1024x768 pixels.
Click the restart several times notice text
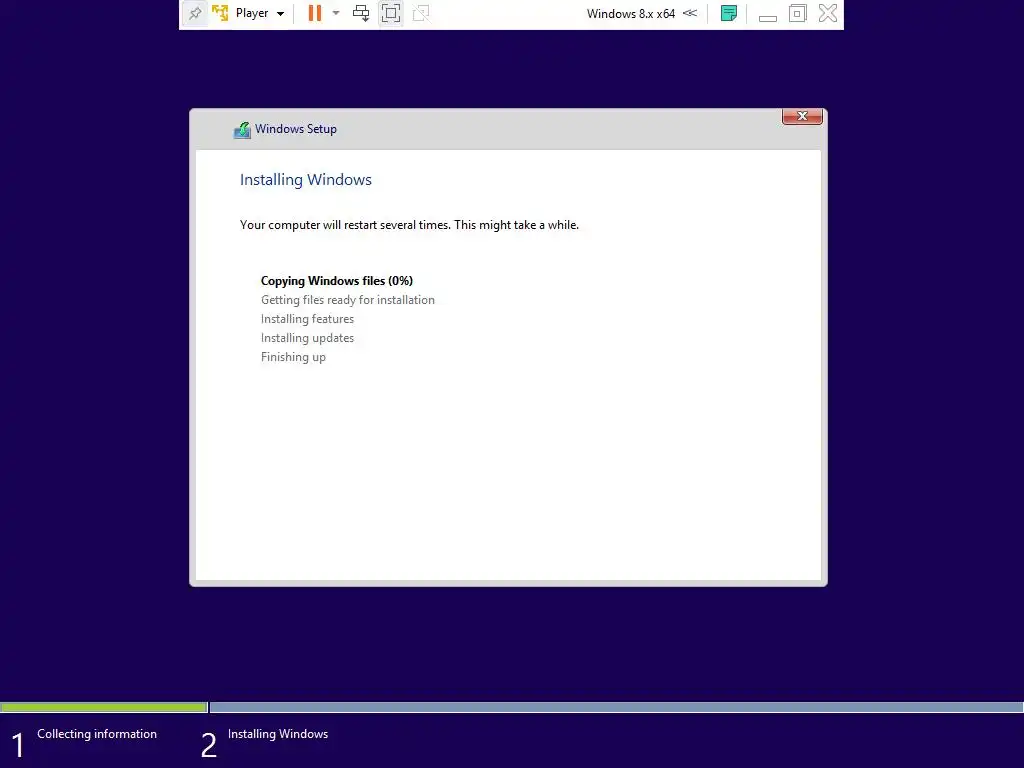click(x=409, y=225)
